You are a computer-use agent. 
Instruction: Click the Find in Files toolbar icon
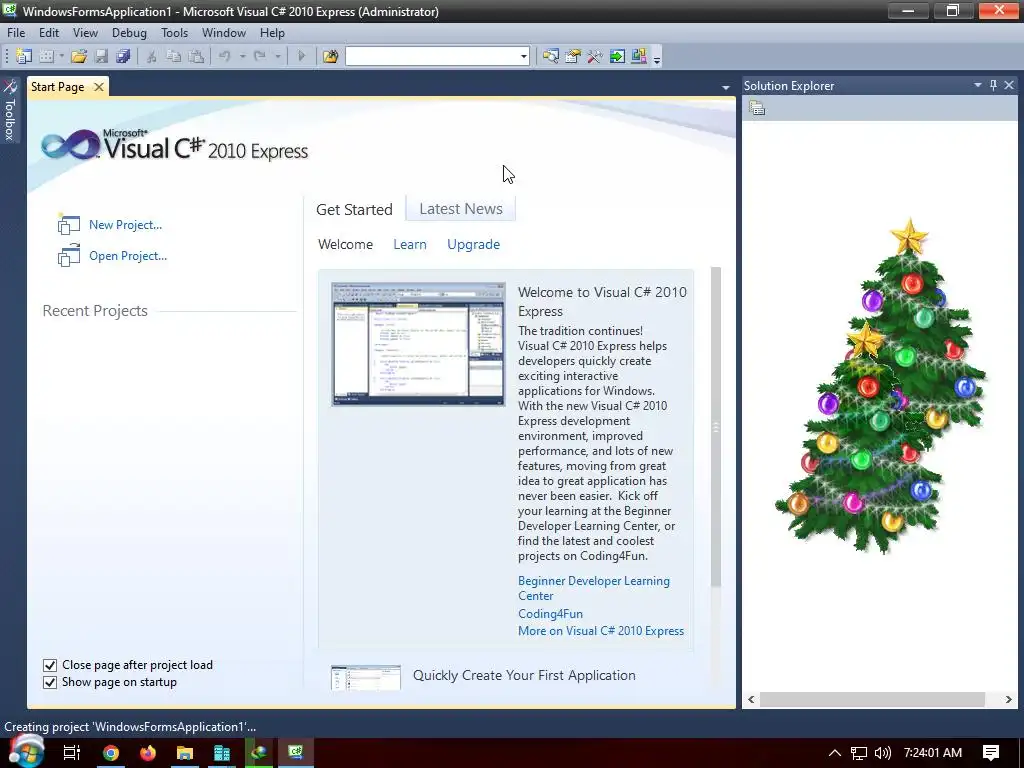(330, 57)
